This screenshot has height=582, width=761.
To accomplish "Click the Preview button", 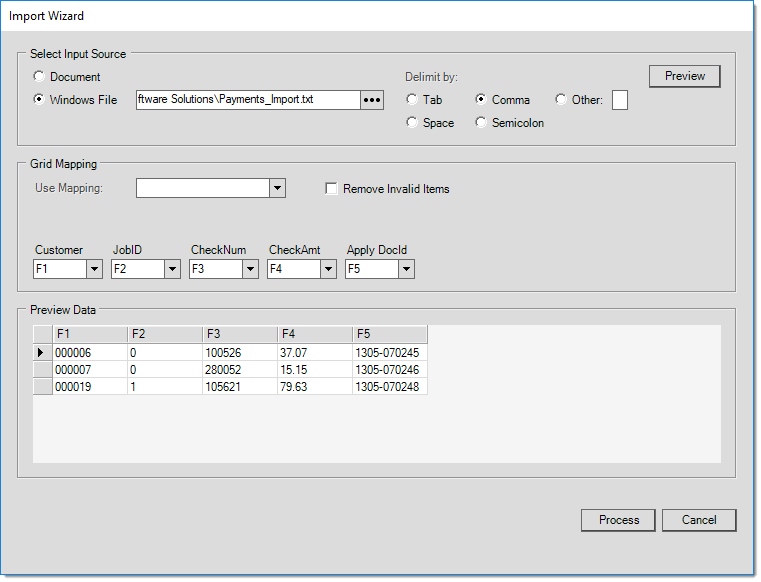I will pos(685,76).
